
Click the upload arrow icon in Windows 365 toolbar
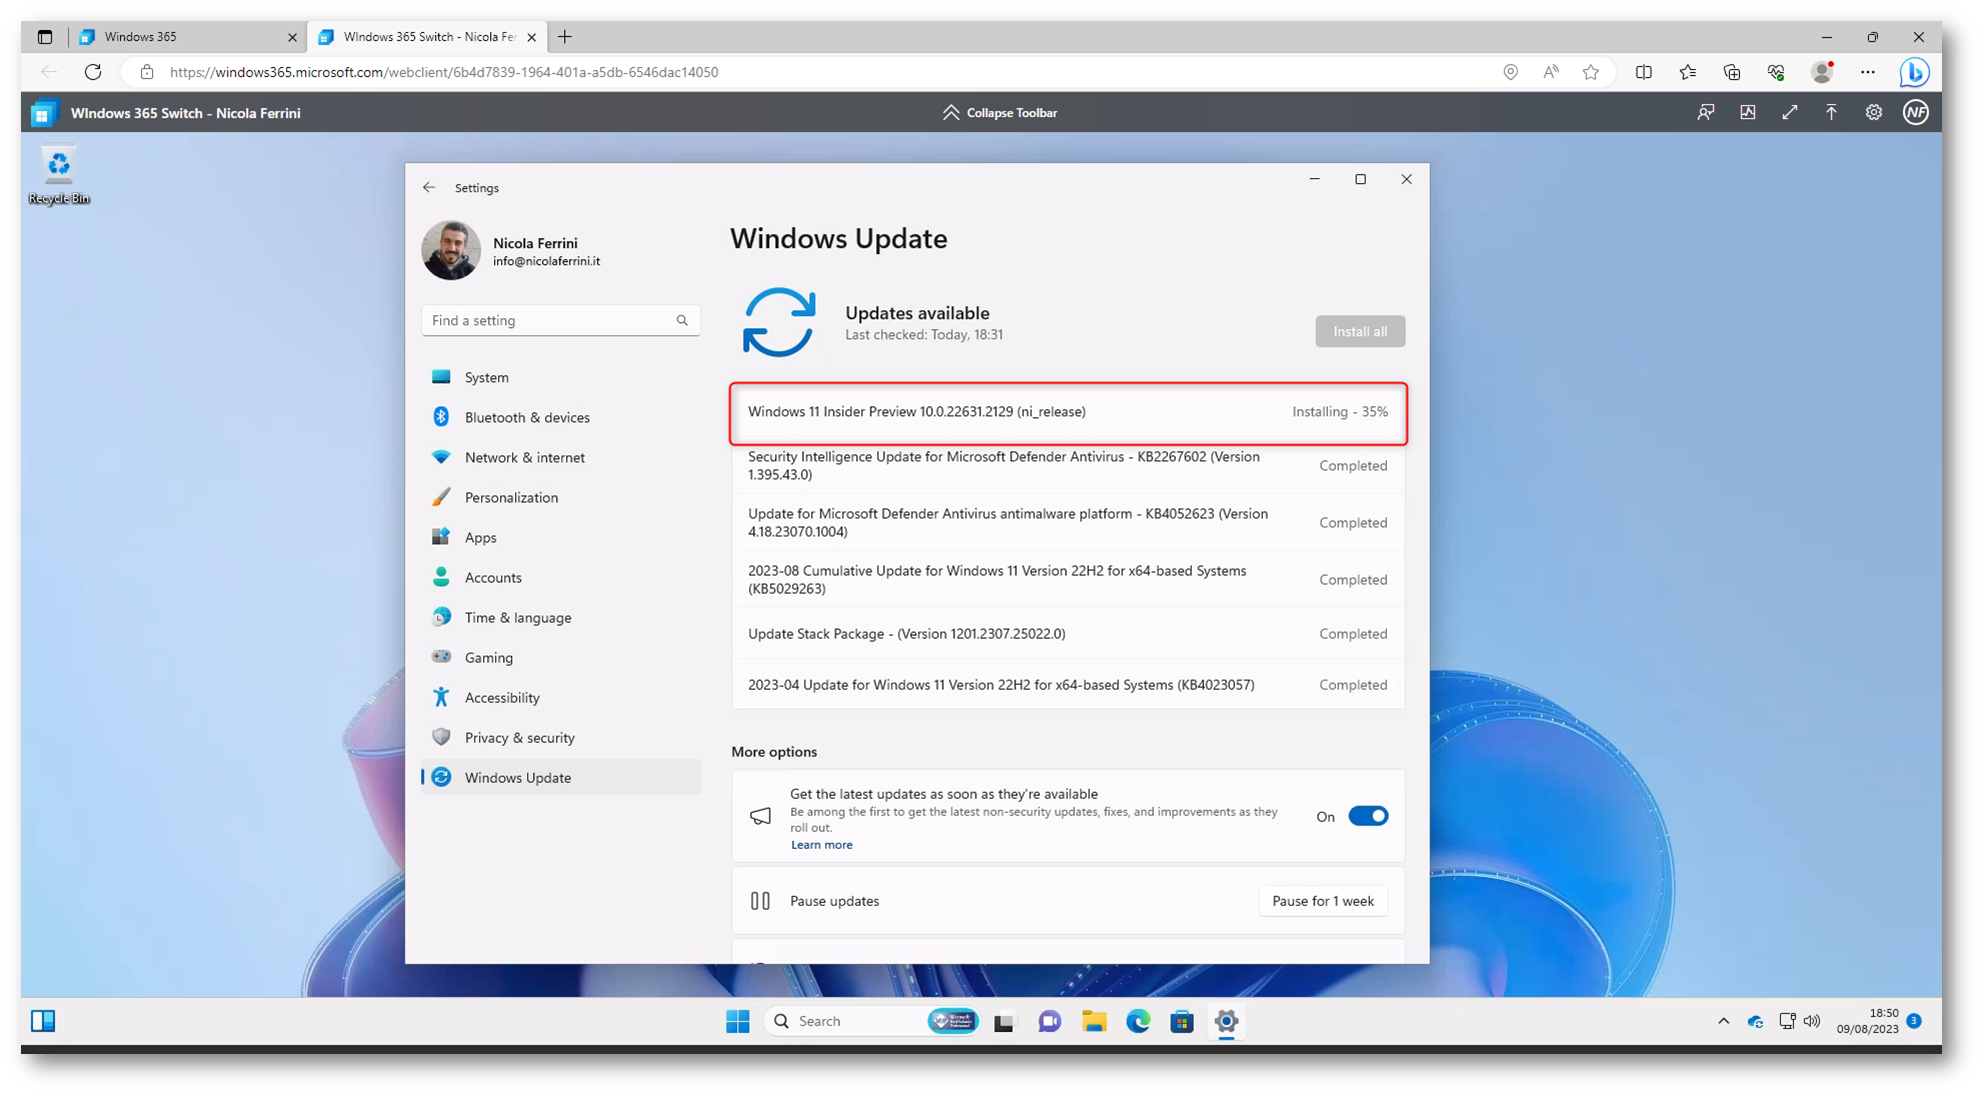pyautogui.click(x=1831, y=113)
